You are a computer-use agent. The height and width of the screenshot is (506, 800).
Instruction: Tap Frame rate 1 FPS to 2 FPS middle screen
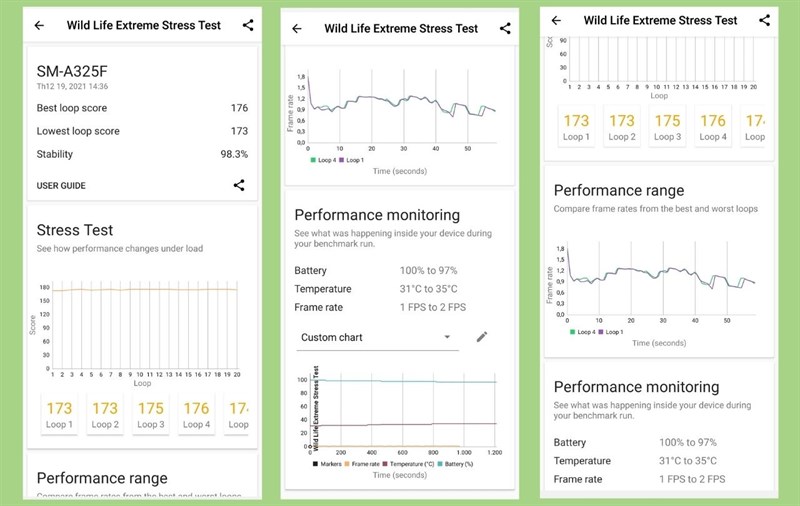pyautogui.click(x=380, y=307)
